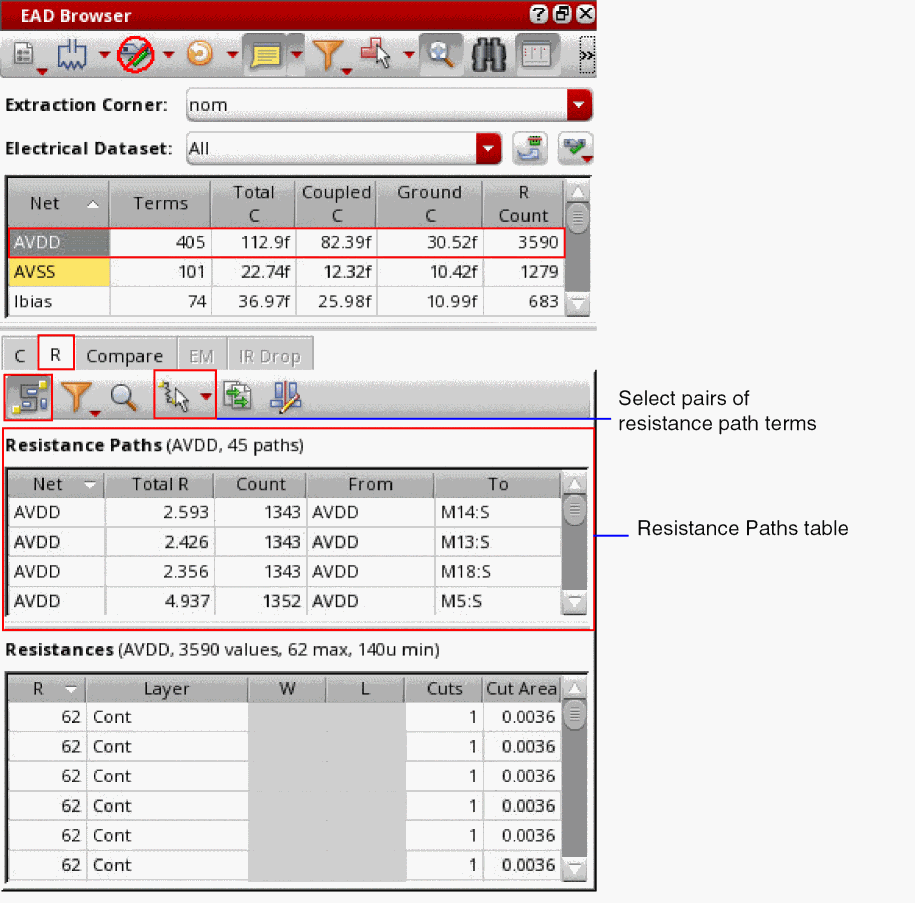915x903 pixels.
Task: Click the orange funnel filter in top toolbar
Action: 327,56
